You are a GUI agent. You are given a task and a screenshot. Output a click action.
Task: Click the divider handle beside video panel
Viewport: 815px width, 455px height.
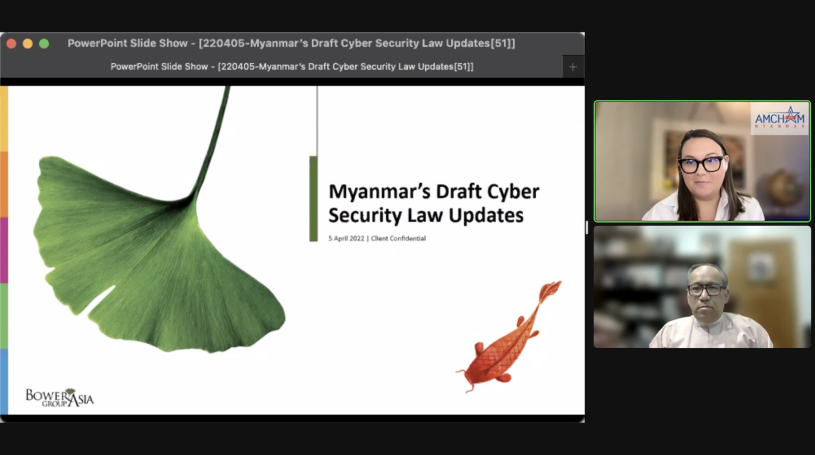click(588, 227)
